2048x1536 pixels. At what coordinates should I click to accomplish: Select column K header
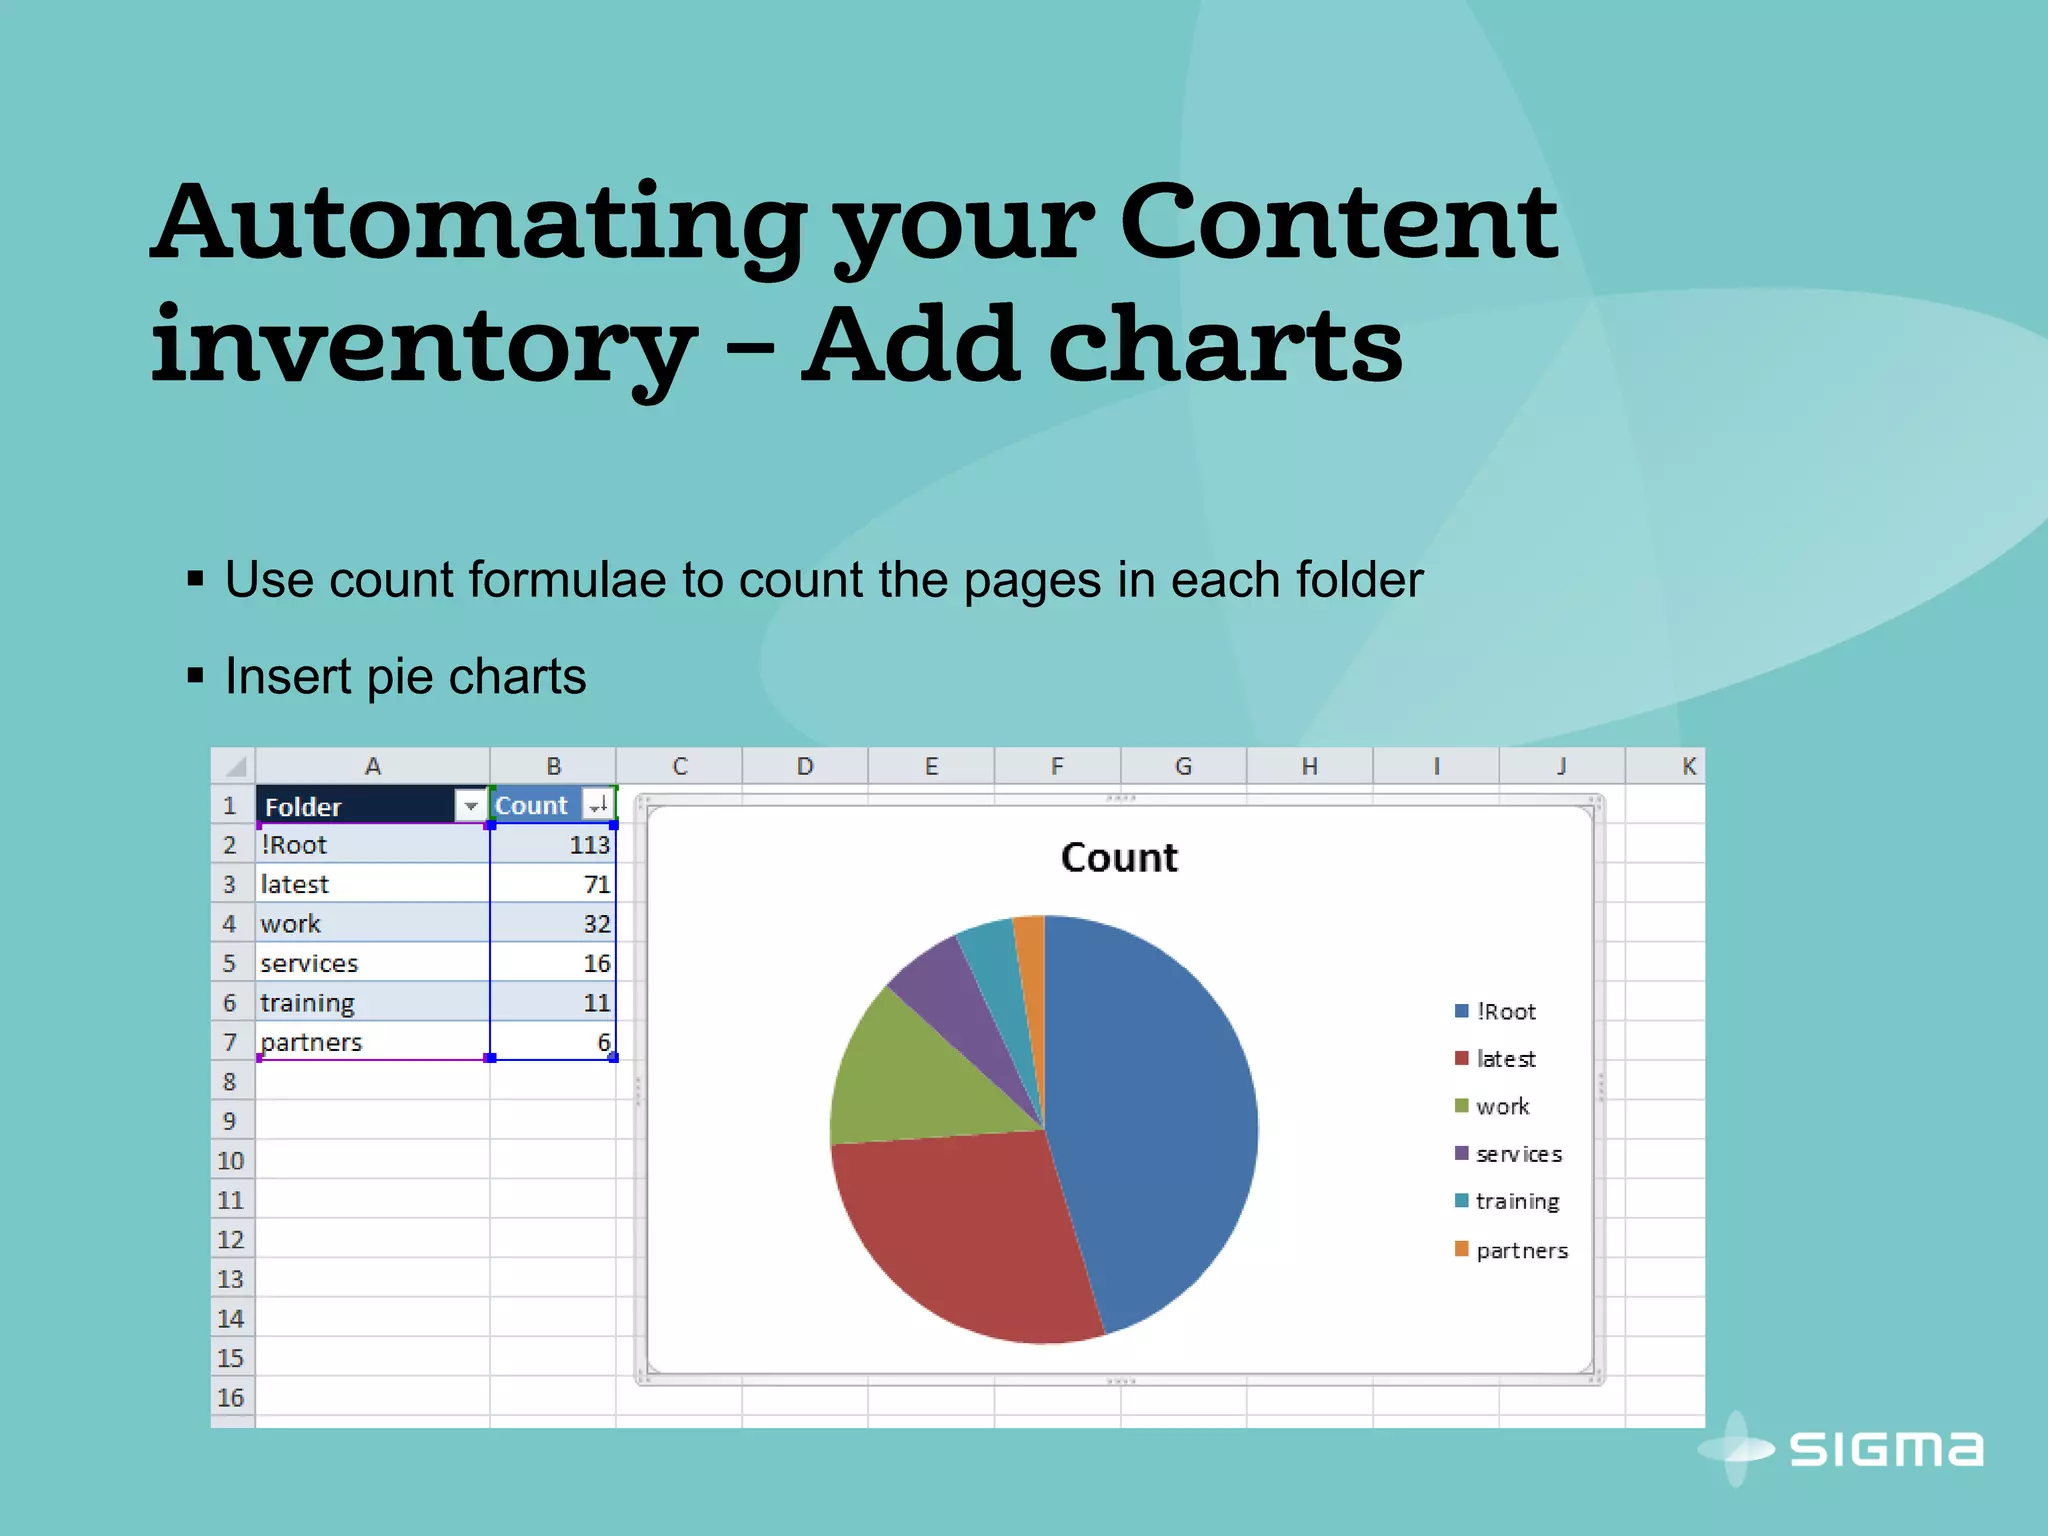click(1666, 766)
